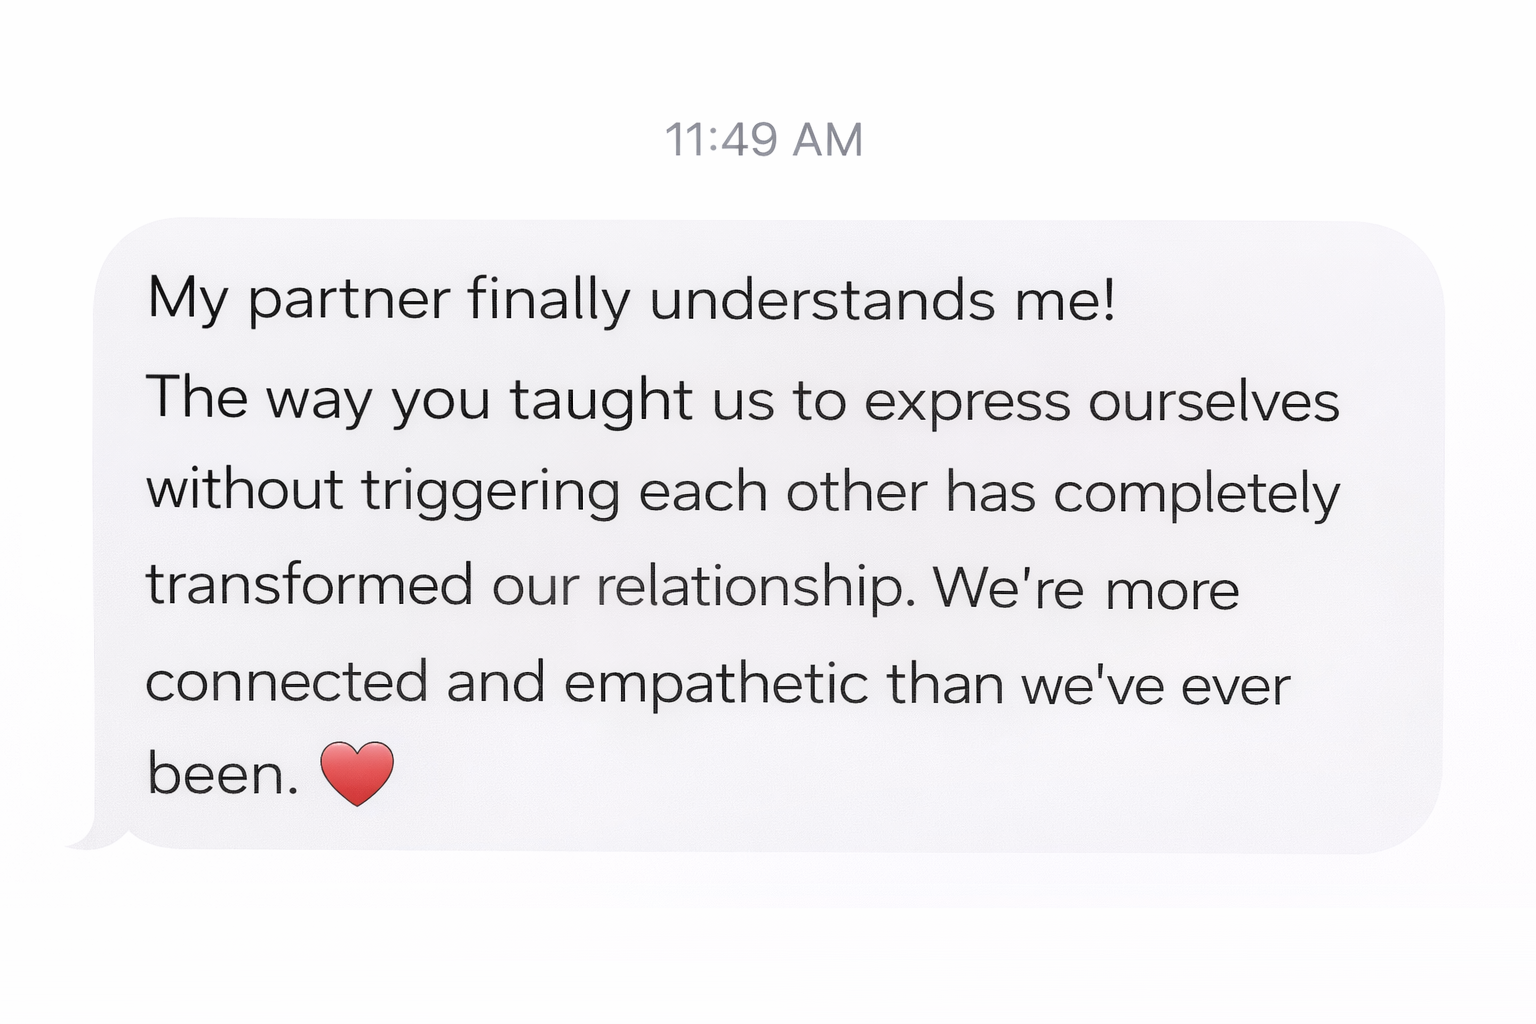The width and height of the screenshot is (1536, 1024).
Task: Click the red heart emoji
Action: click(x=356, y=773)
